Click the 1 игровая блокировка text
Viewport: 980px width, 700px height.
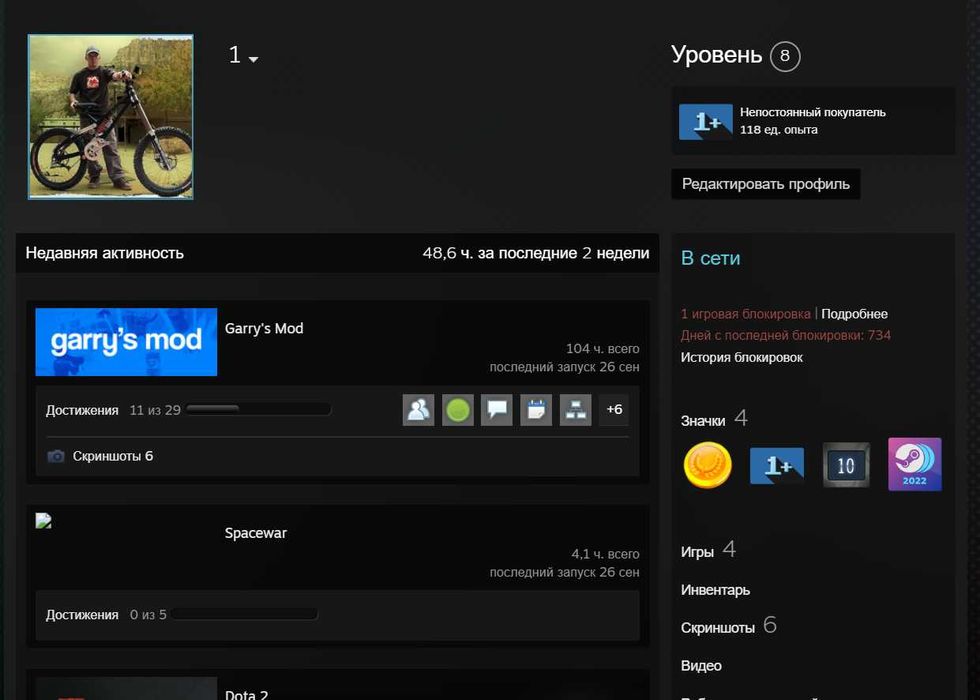point(746,314)
